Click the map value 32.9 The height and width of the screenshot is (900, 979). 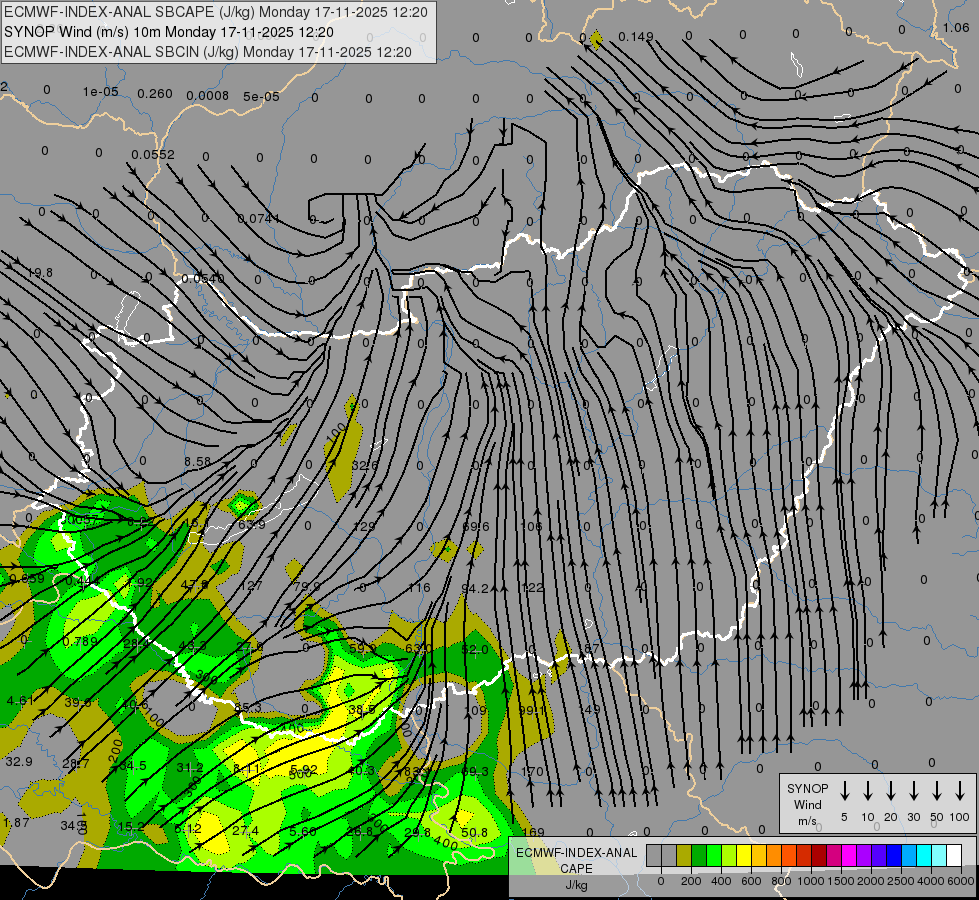click(x=19, y=761)
